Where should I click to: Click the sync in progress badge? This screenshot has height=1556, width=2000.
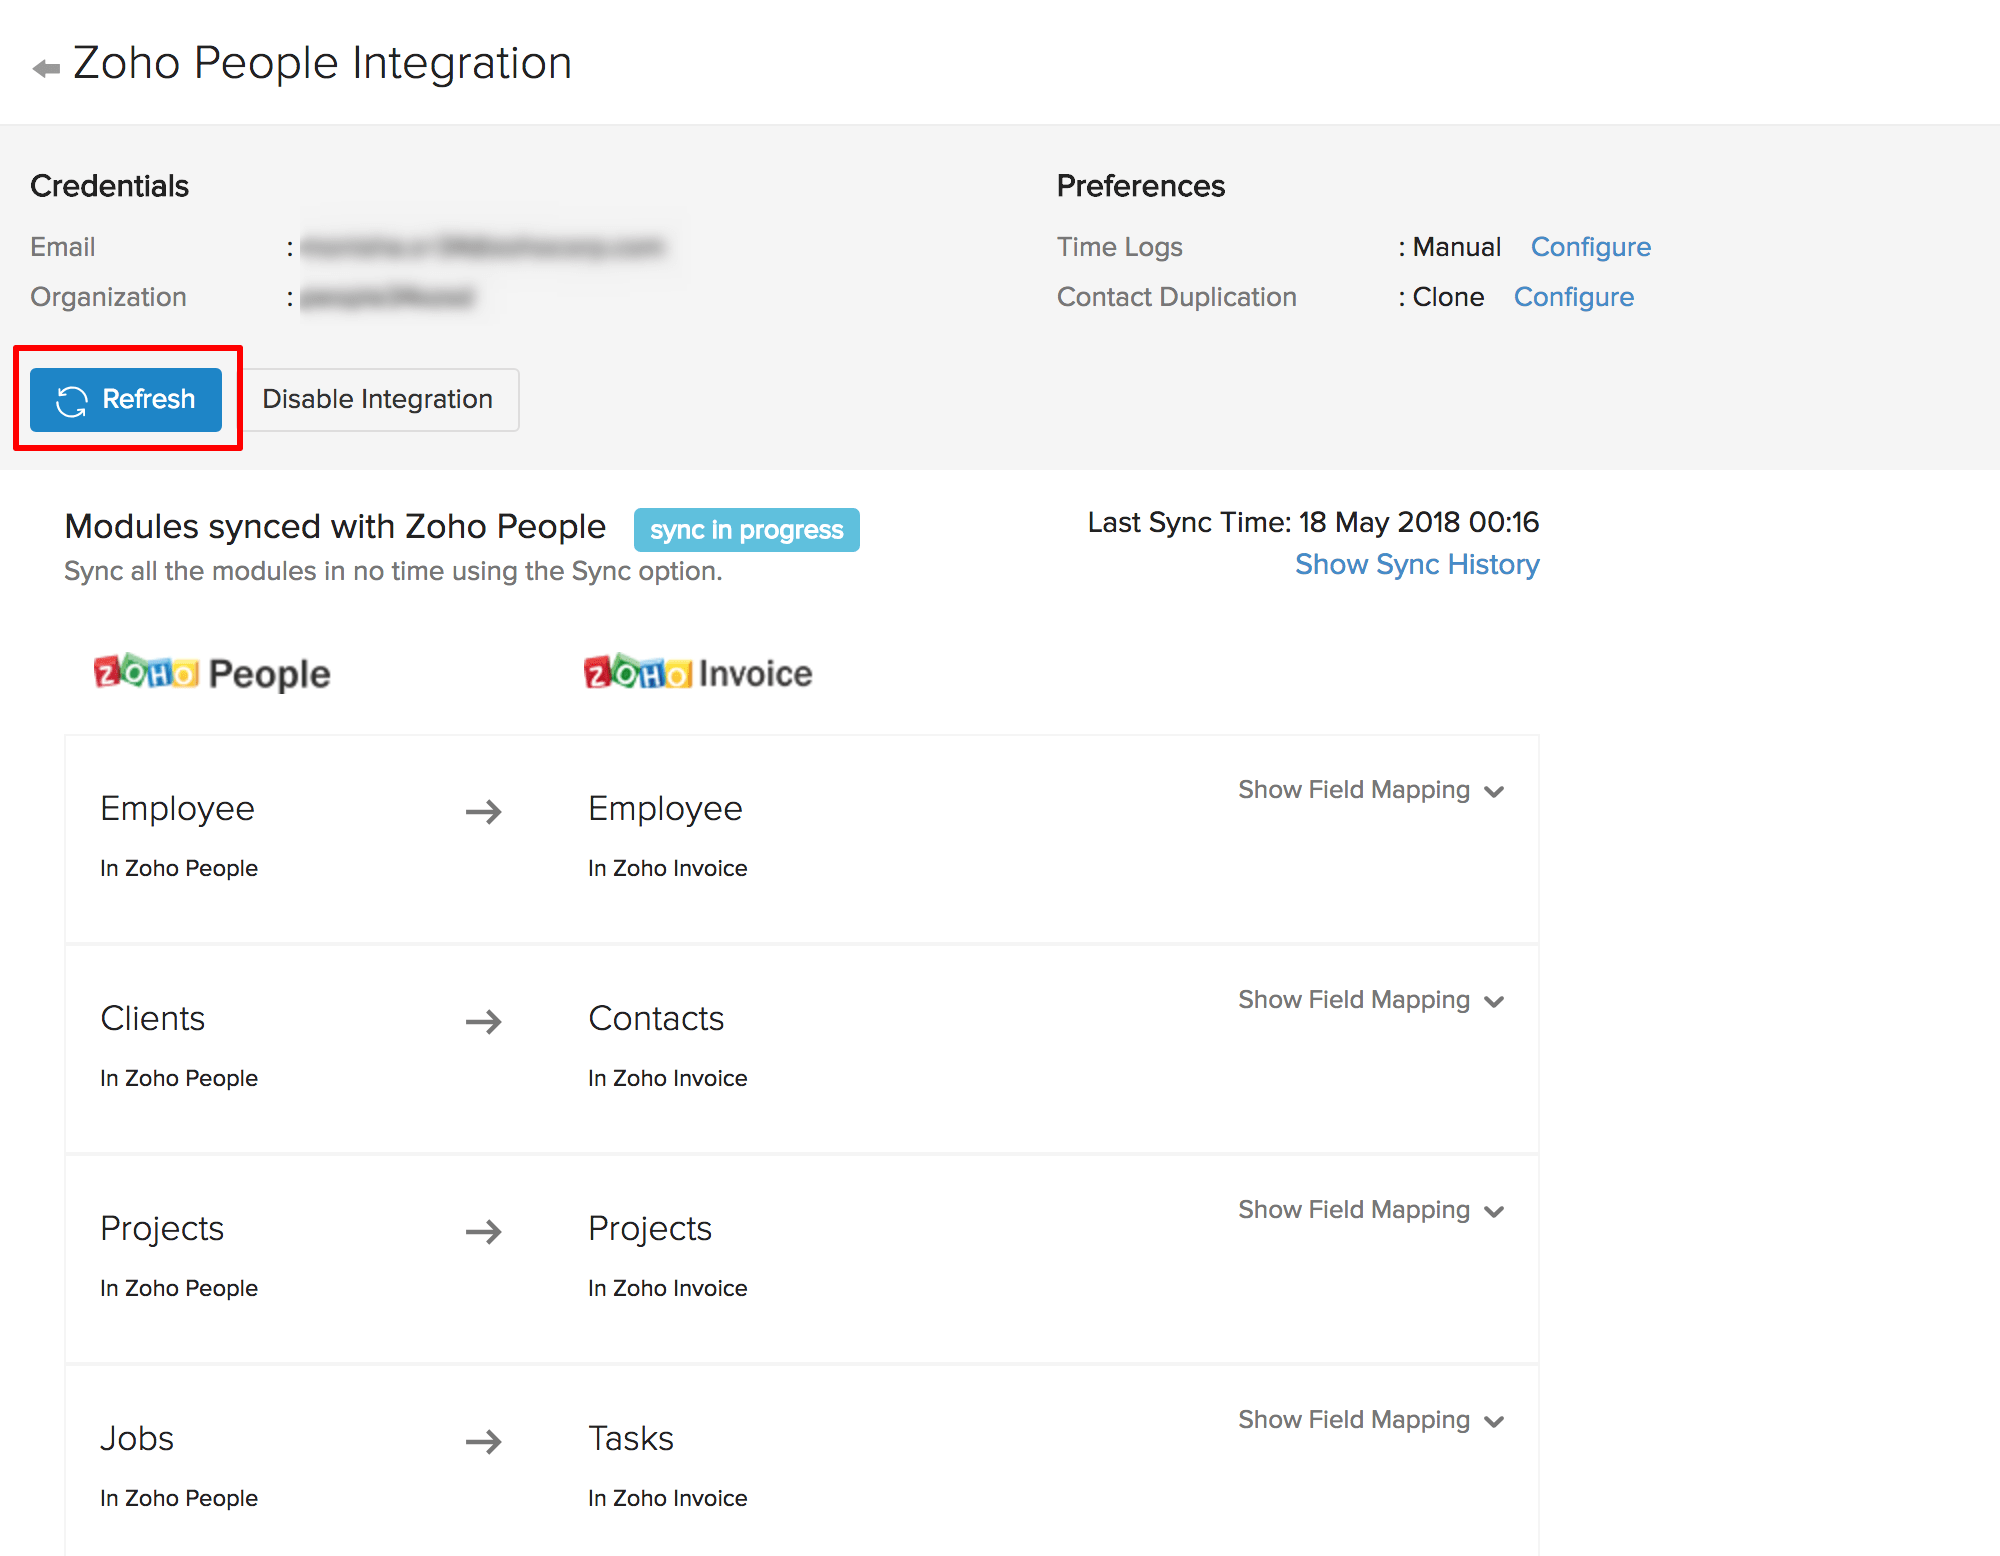click(746, 529)
